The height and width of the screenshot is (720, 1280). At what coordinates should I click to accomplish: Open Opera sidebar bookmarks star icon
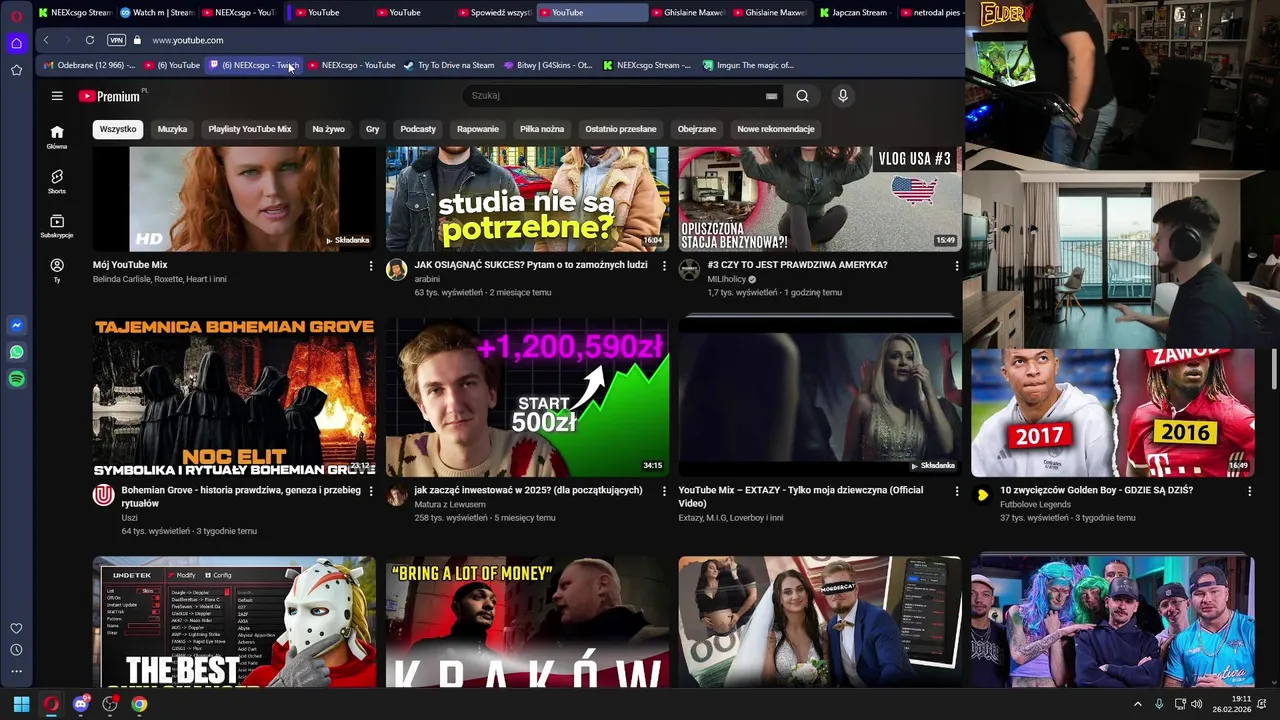pyautogui.click(x=16, y=70)
